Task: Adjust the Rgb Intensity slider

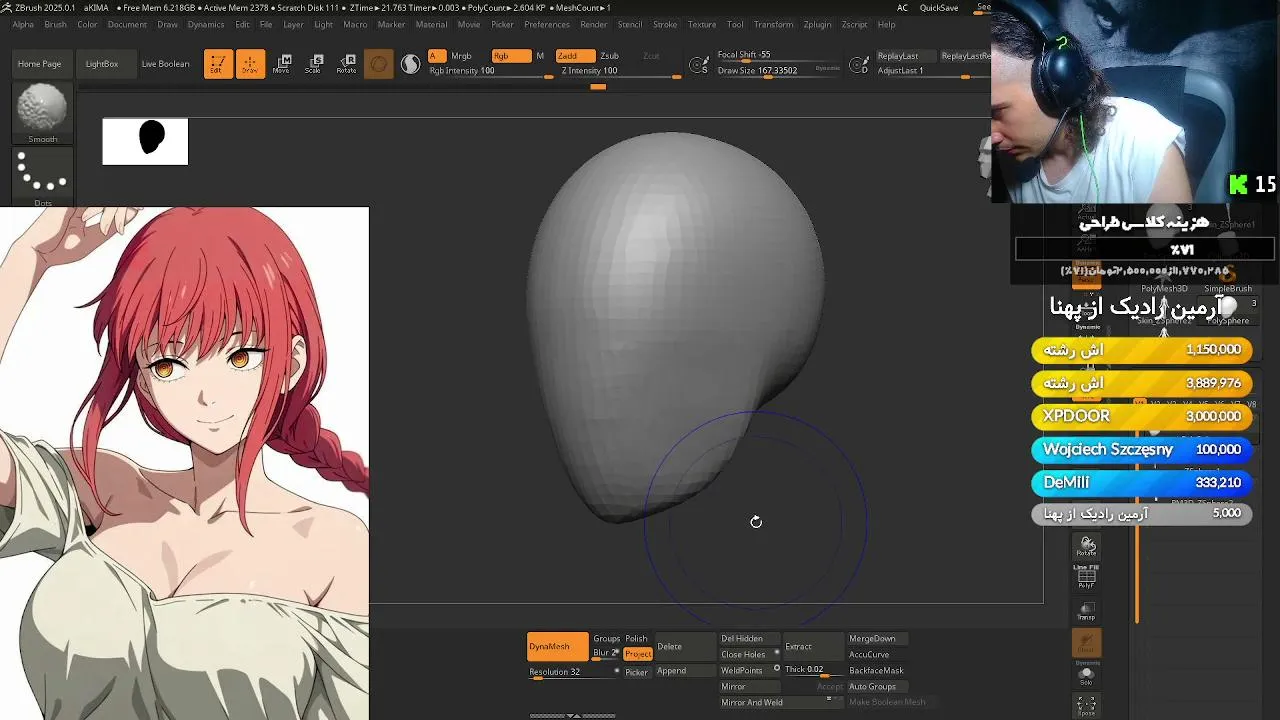Action: (x=491, y=72)
